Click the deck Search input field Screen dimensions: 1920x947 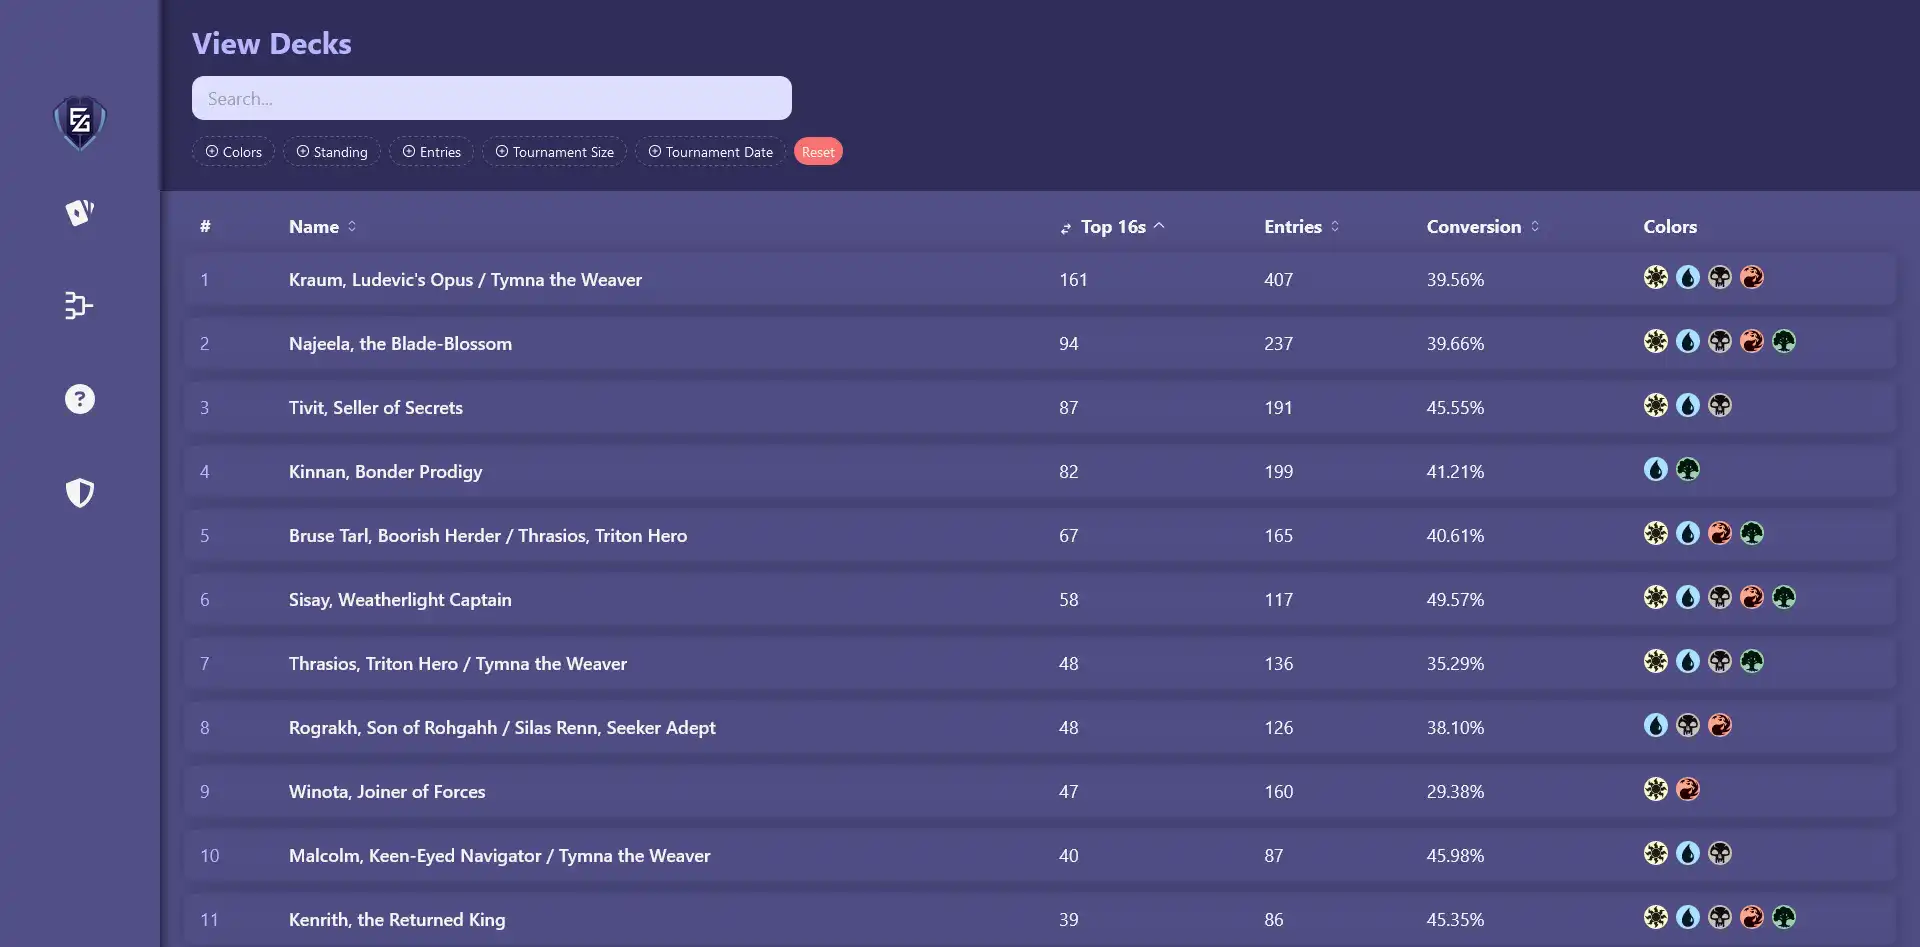click(492, 98)
